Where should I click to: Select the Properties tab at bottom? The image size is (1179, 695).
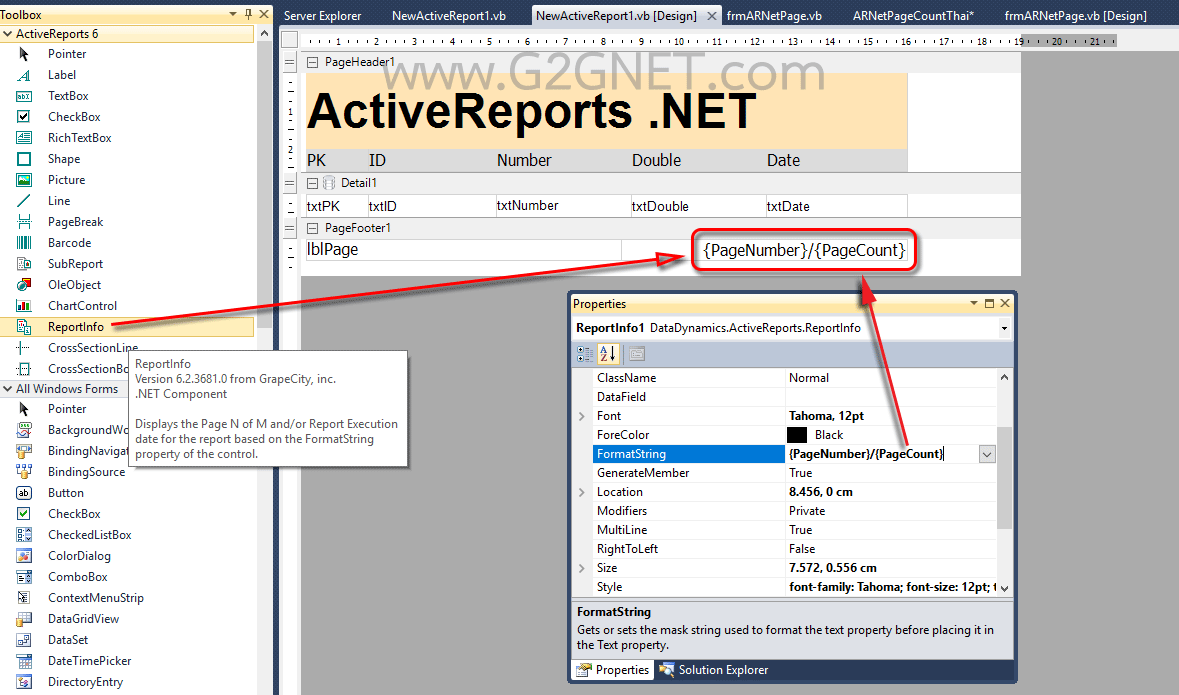pyautogui.click(x=614, y=670)
